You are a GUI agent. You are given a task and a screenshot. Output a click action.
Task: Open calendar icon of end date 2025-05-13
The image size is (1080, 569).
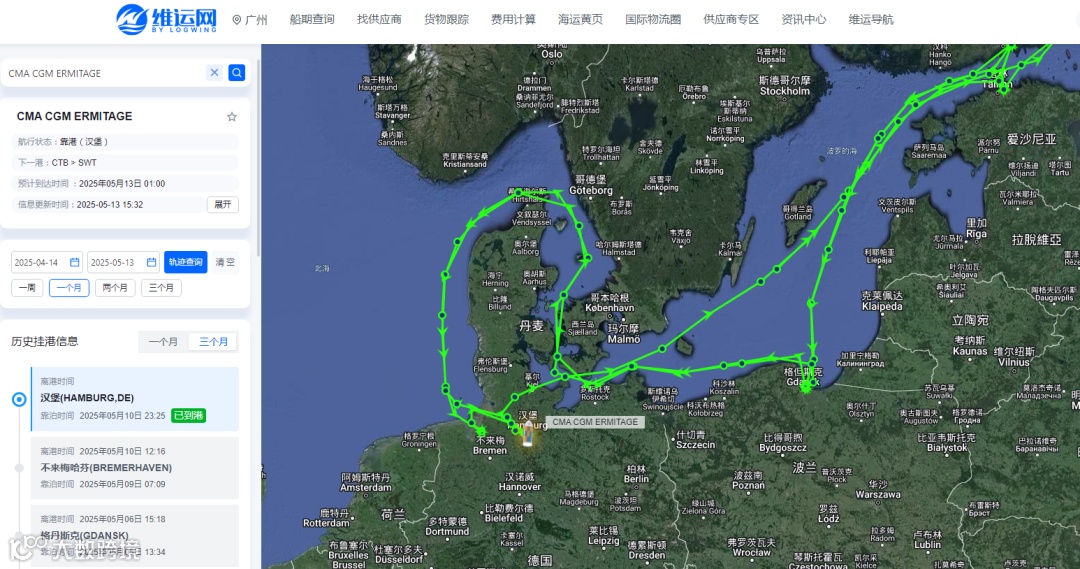click(151, 262)
